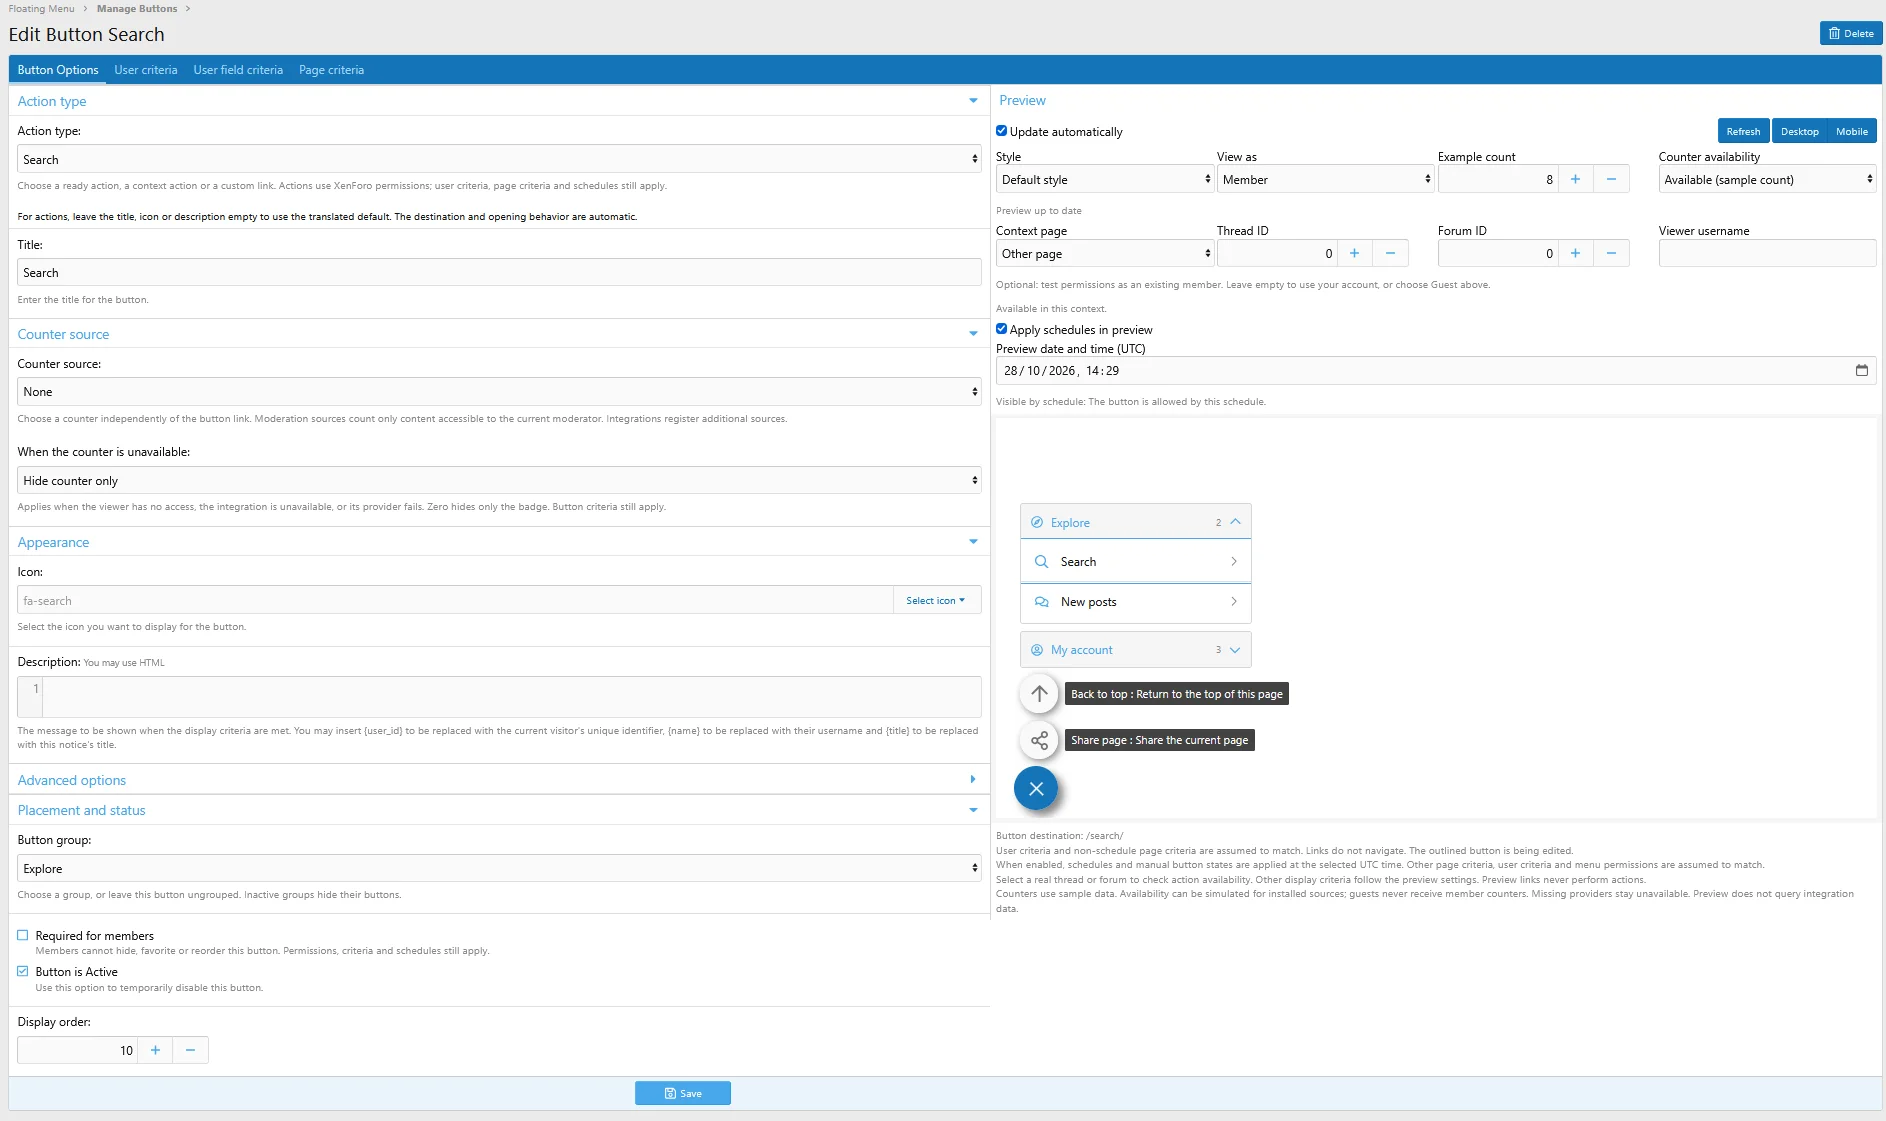Enable Required for members checkbox
The image size is (1886, 1121).
coord(23,935)
